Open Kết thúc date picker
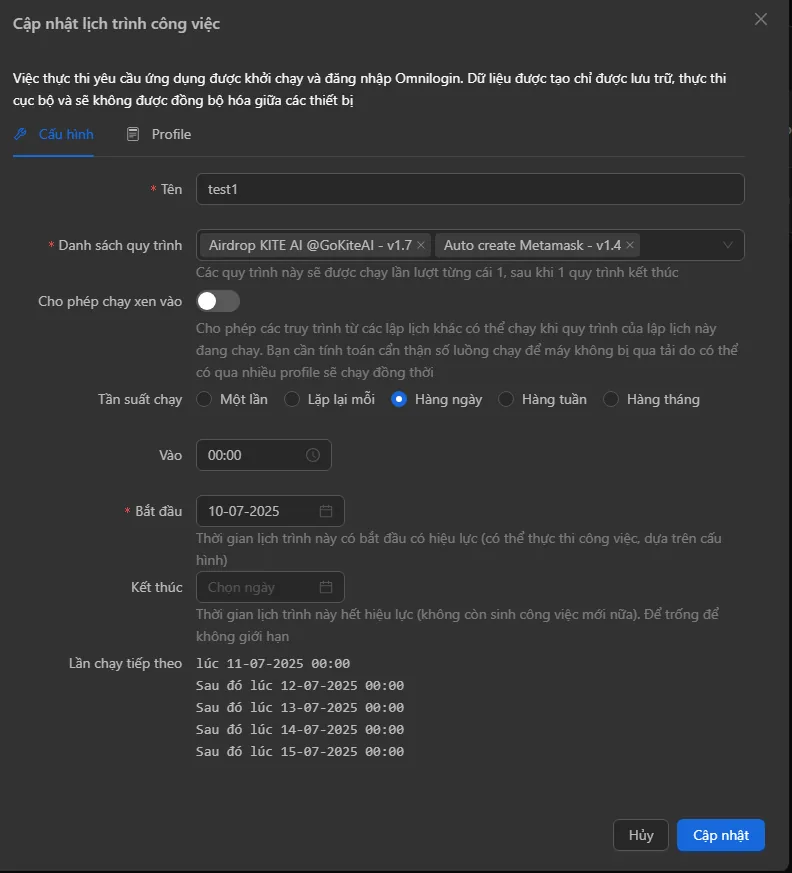The image size is (792, 873). click(x=260, y=587)
